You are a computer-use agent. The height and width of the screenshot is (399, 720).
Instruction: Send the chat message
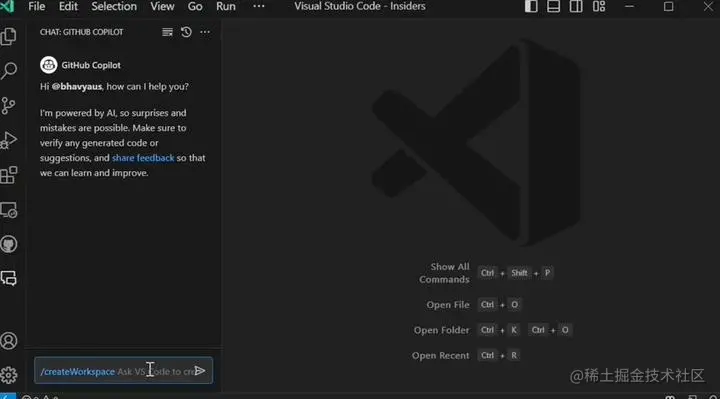point(199,371)
